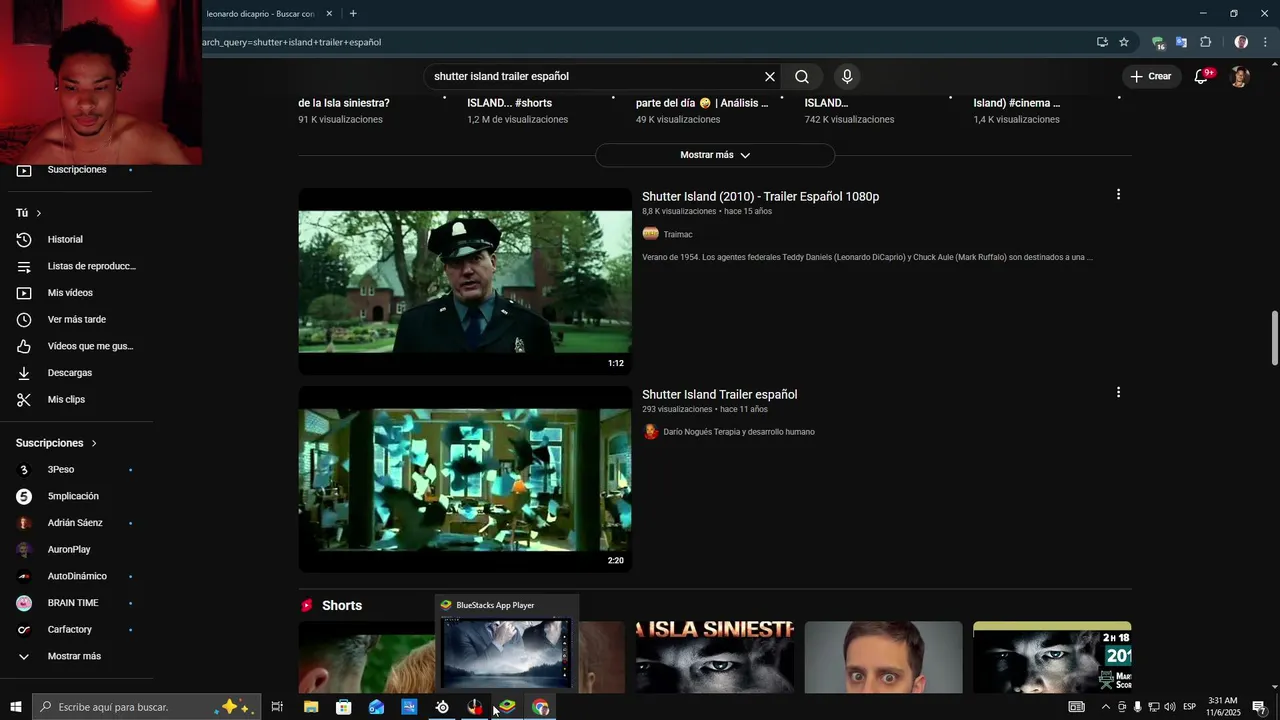
Task: Open Microsoft Store from the taskbar
Action: (x=344, y=707)
